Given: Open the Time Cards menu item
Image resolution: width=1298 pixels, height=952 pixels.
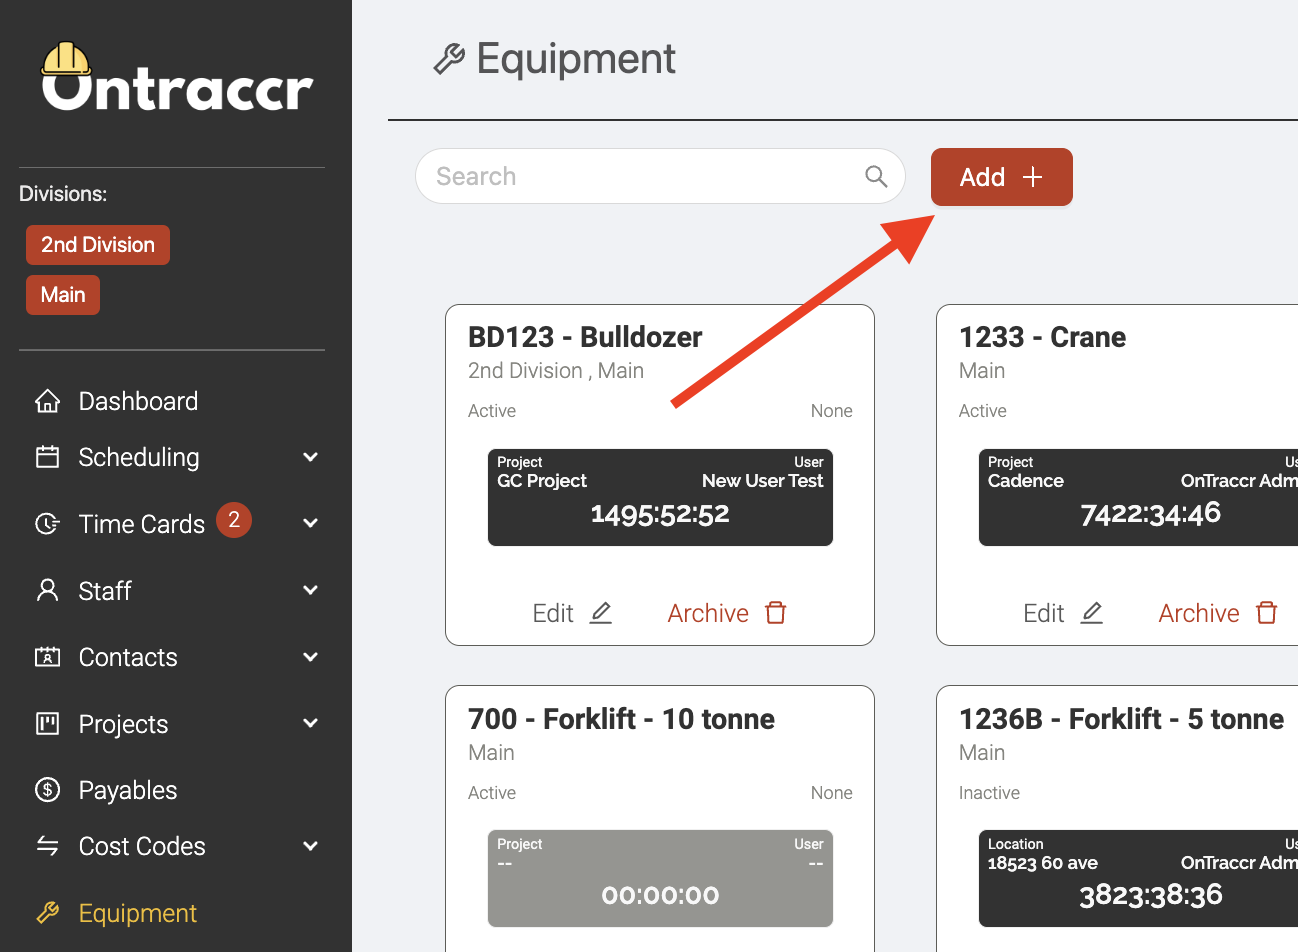Looking at the screenshot, I should (x=142, y=523).
